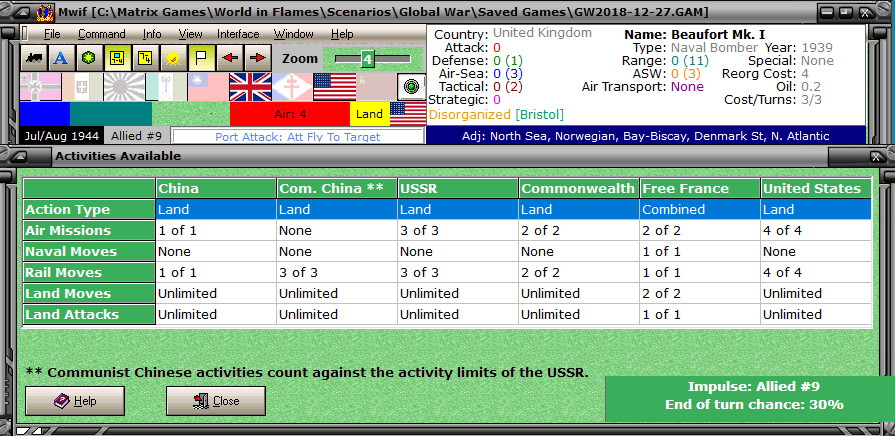Click the Help button with book icon

pos(75,401)
